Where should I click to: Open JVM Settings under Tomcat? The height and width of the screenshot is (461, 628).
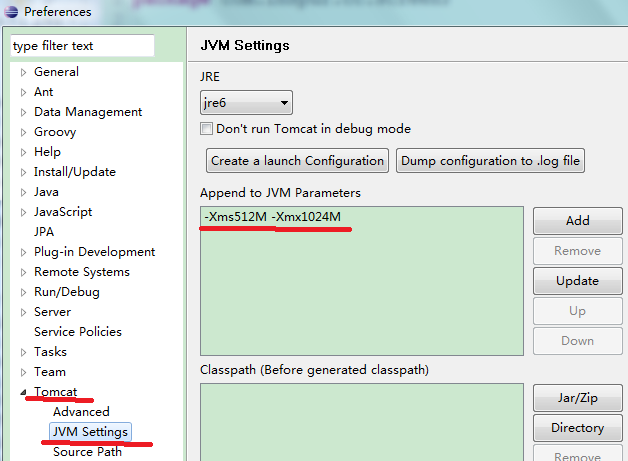[x=90, y=432]
